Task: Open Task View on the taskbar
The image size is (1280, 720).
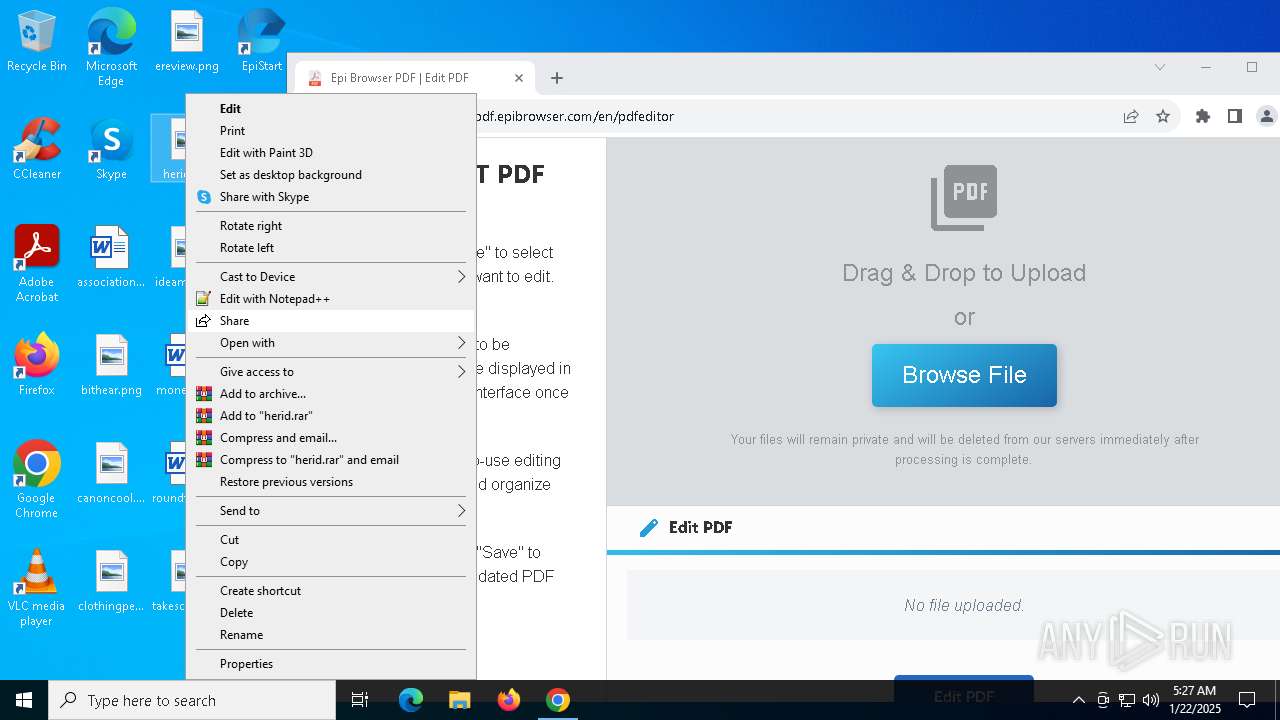Action: 360,700
